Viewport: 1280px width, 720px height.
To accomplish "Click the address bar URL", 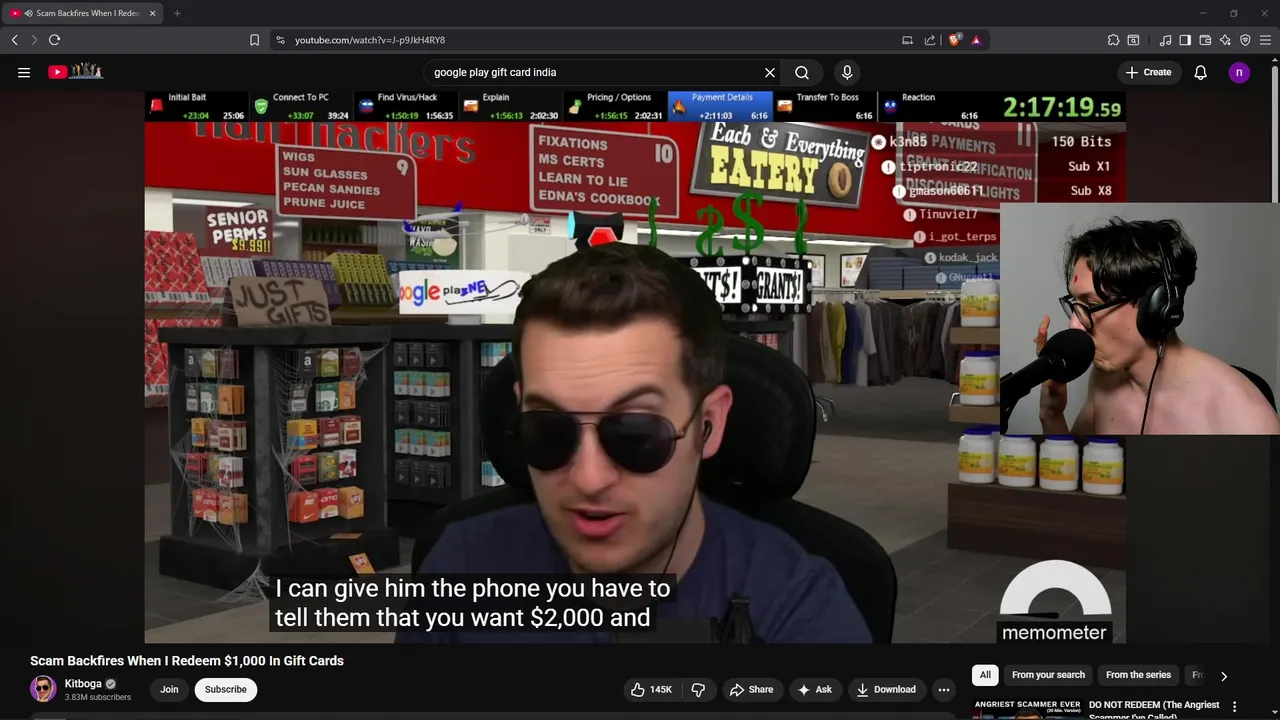I will point(370,40).
